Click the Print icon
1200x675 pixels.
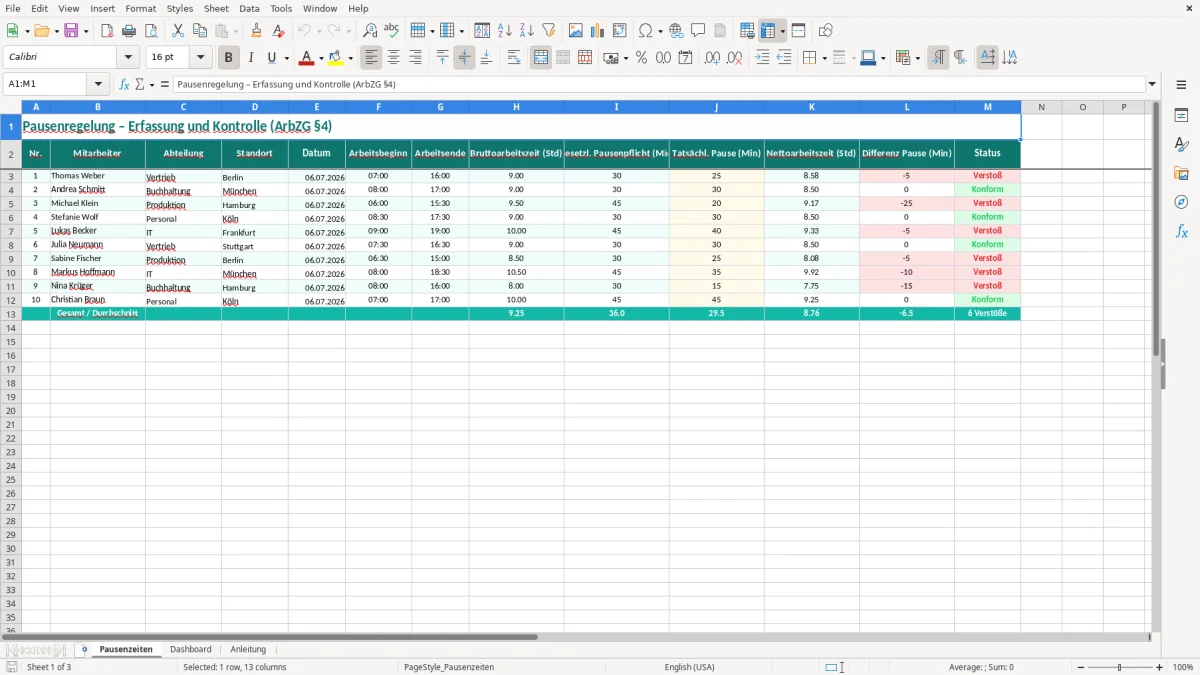(x=129, y=31)
